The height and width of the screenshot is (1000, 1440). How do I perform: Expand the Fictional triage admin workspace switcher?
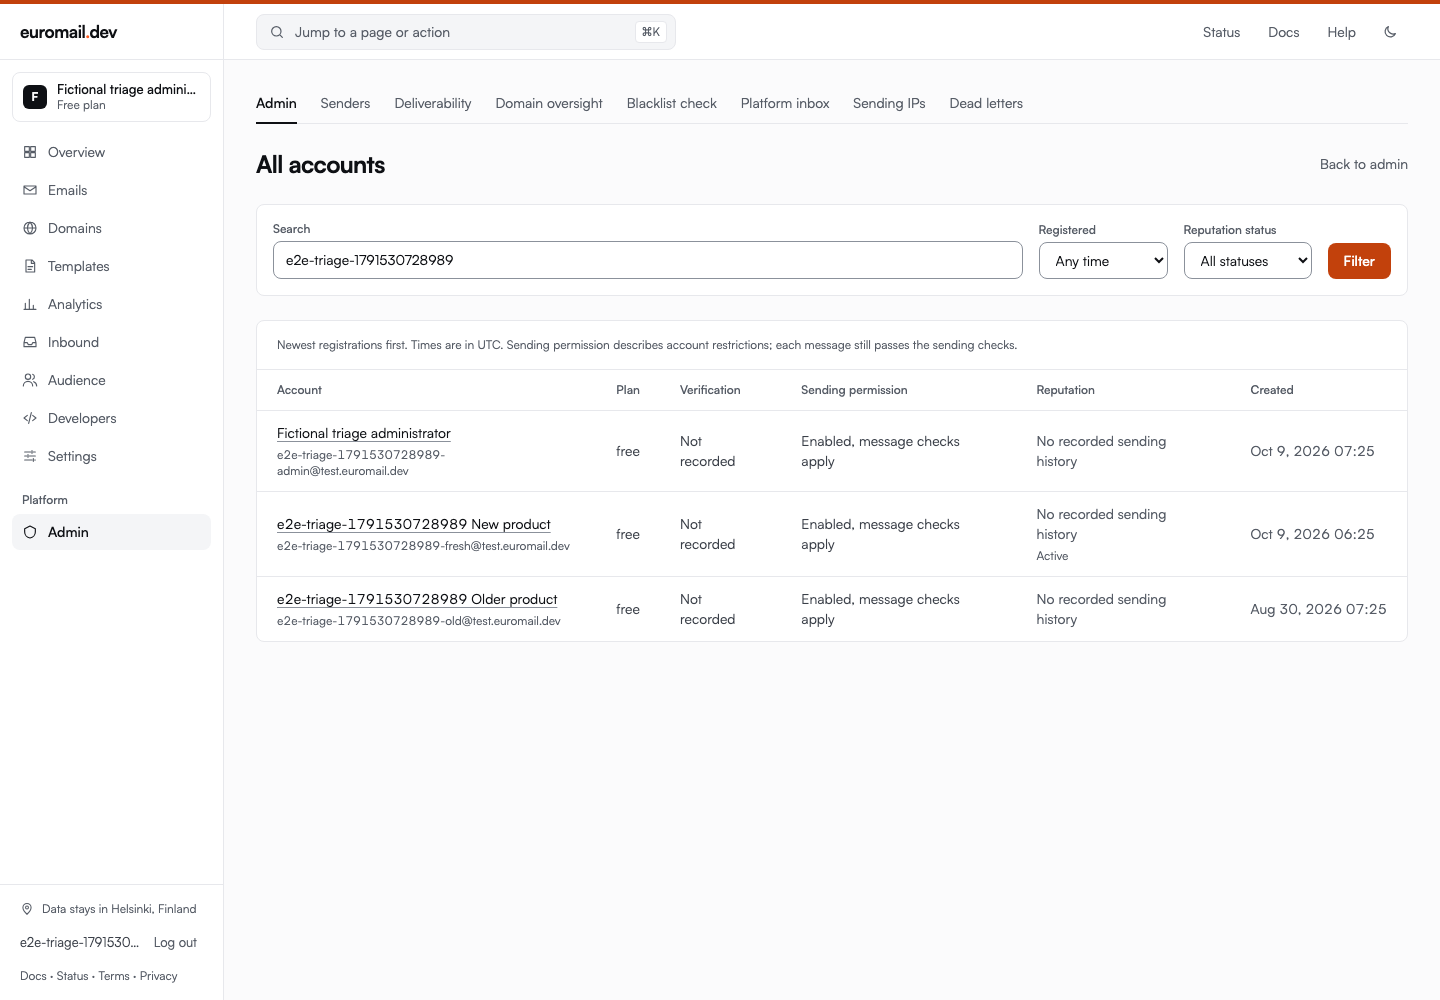(x=111, y=97)
